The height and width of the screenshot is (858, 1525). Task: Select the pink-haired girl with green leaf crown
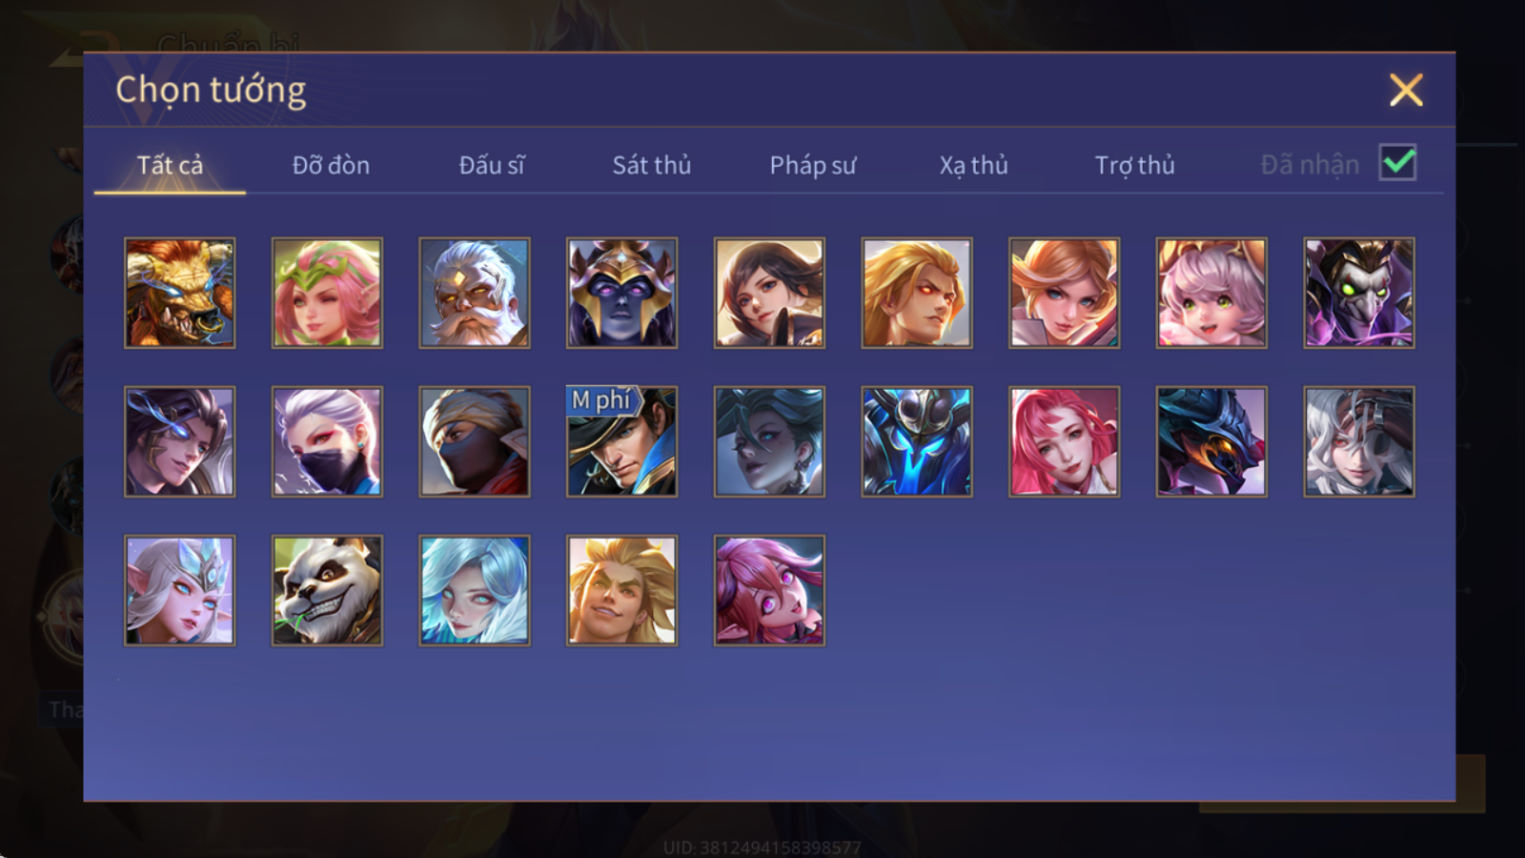(x=327, y=293)
